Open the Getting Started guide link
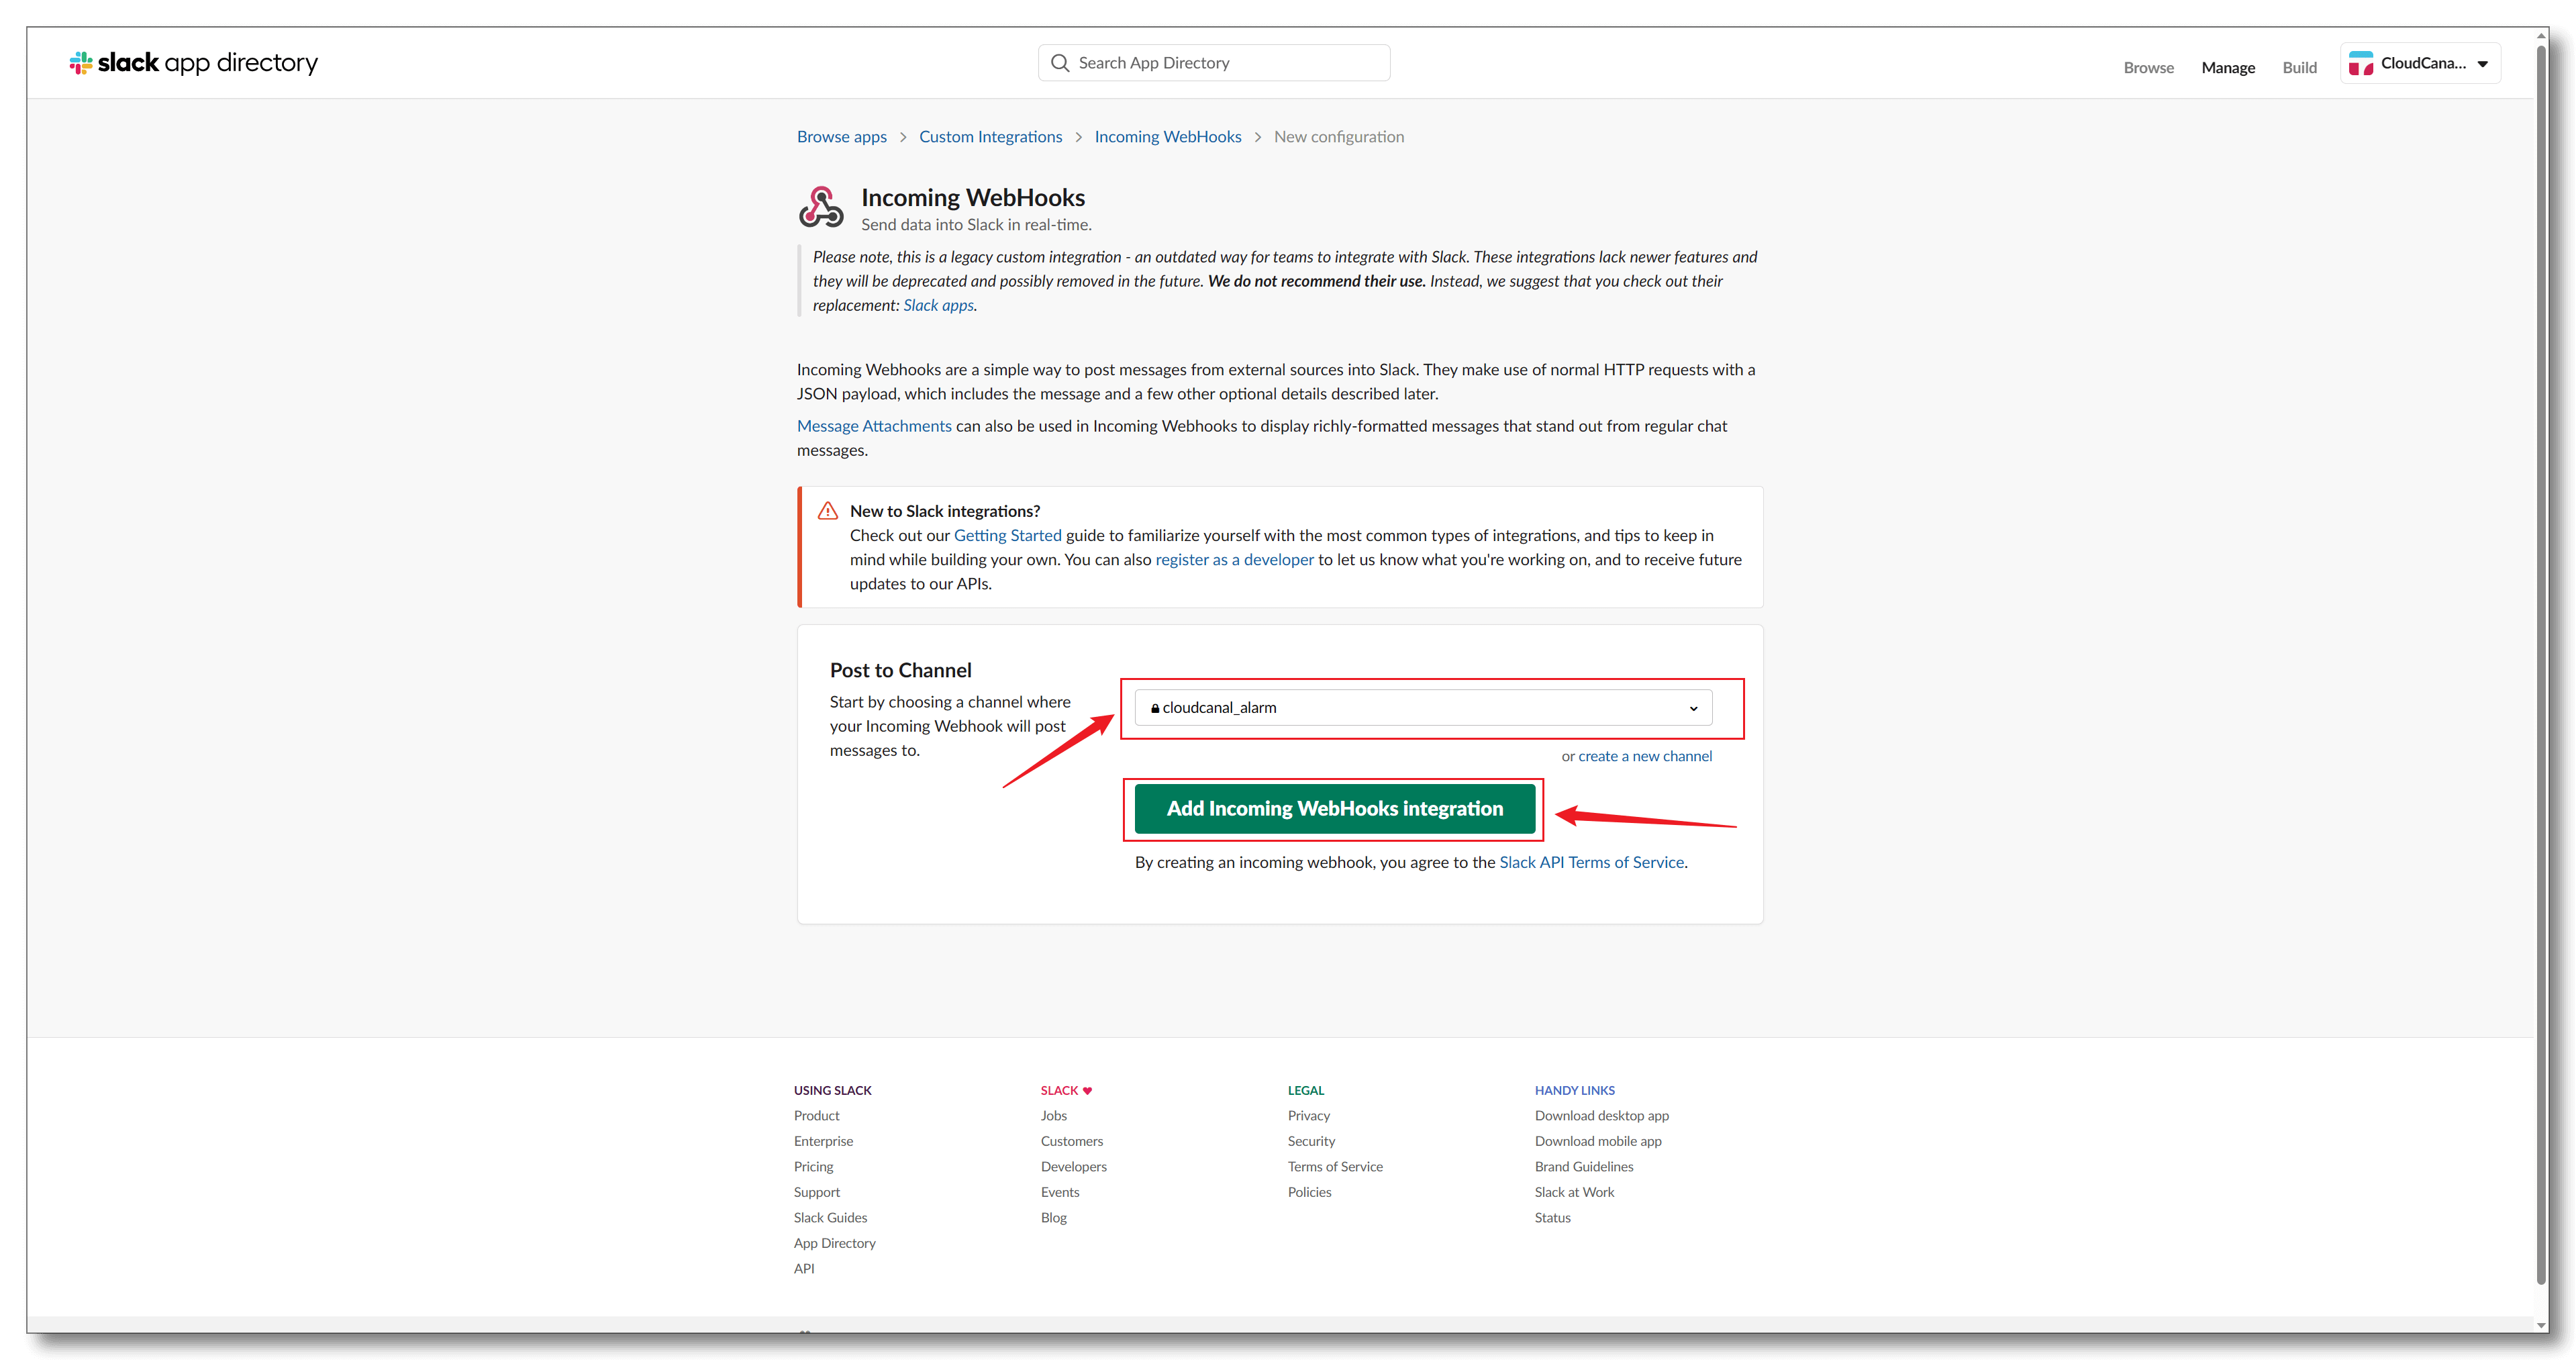 pos(1007,535)
